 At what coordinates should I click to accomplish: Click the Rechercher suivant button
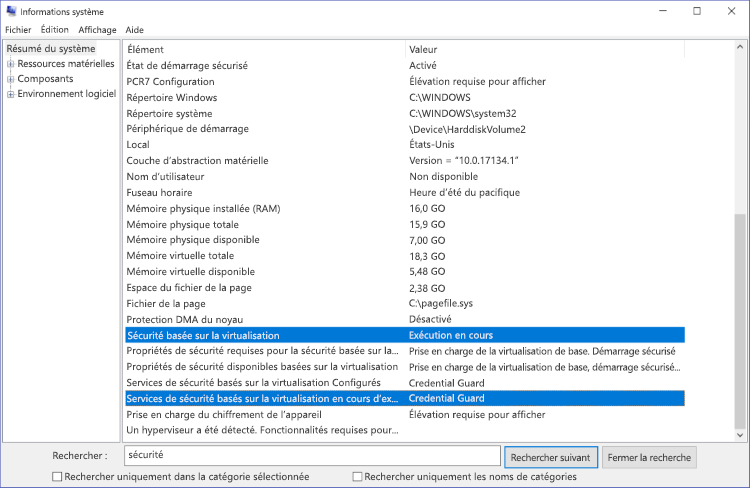tap(551, 457)
